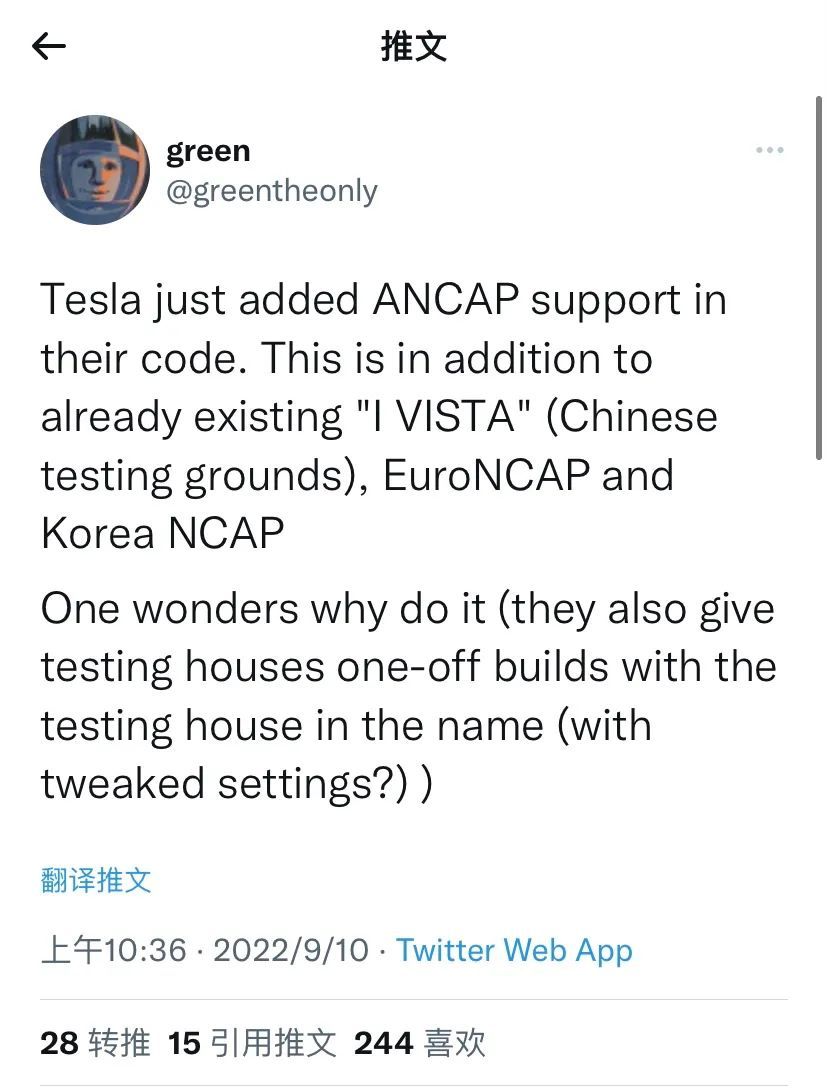
Task: Open the Twitter Web App source link
Action: pos(515,950)
